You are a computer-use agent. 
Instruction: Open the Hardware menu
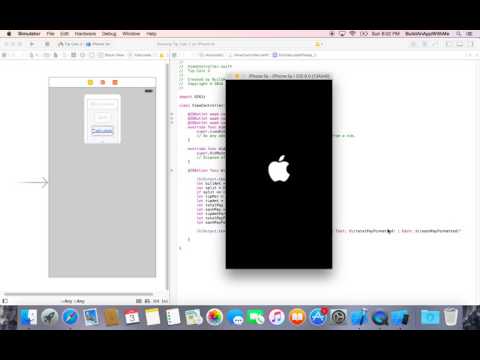point(85,34)
